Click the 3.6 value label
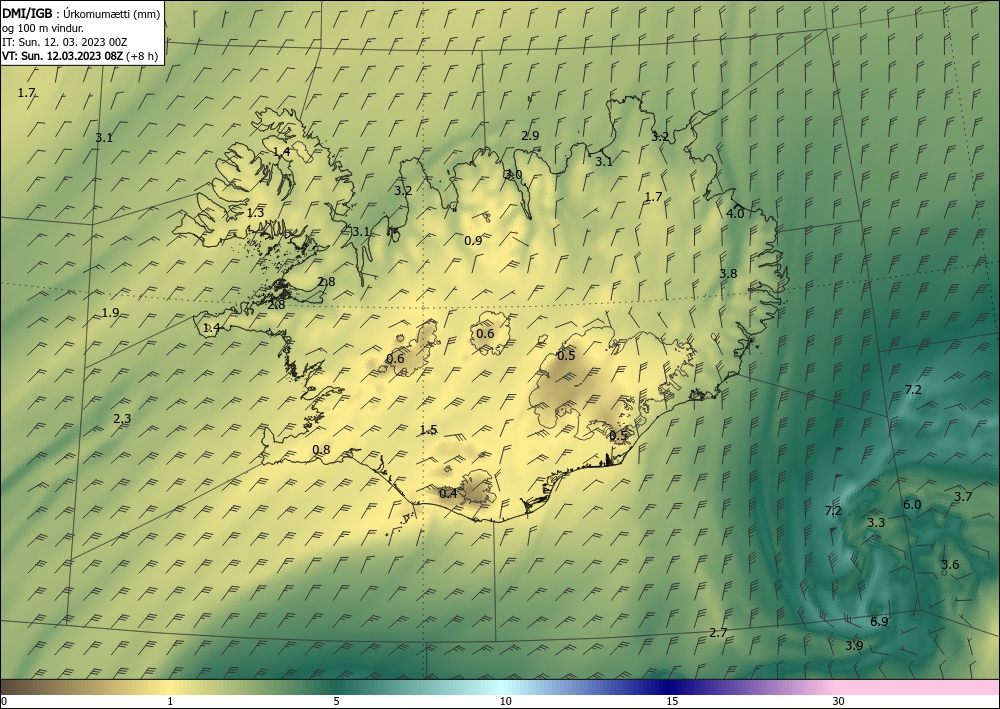This screenshot has width=1000, height=709. point(950,564)
